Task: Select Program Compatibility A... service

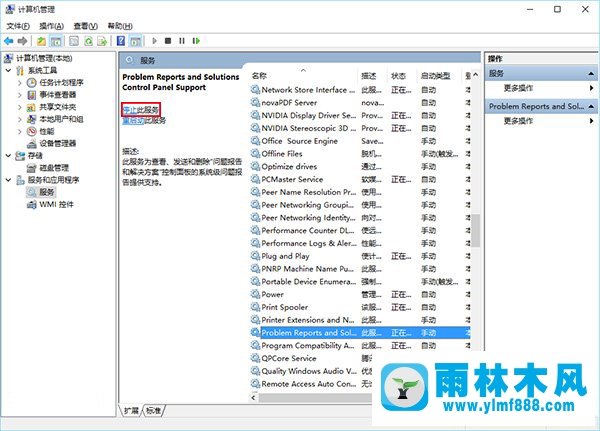Action: pos(360,346)
